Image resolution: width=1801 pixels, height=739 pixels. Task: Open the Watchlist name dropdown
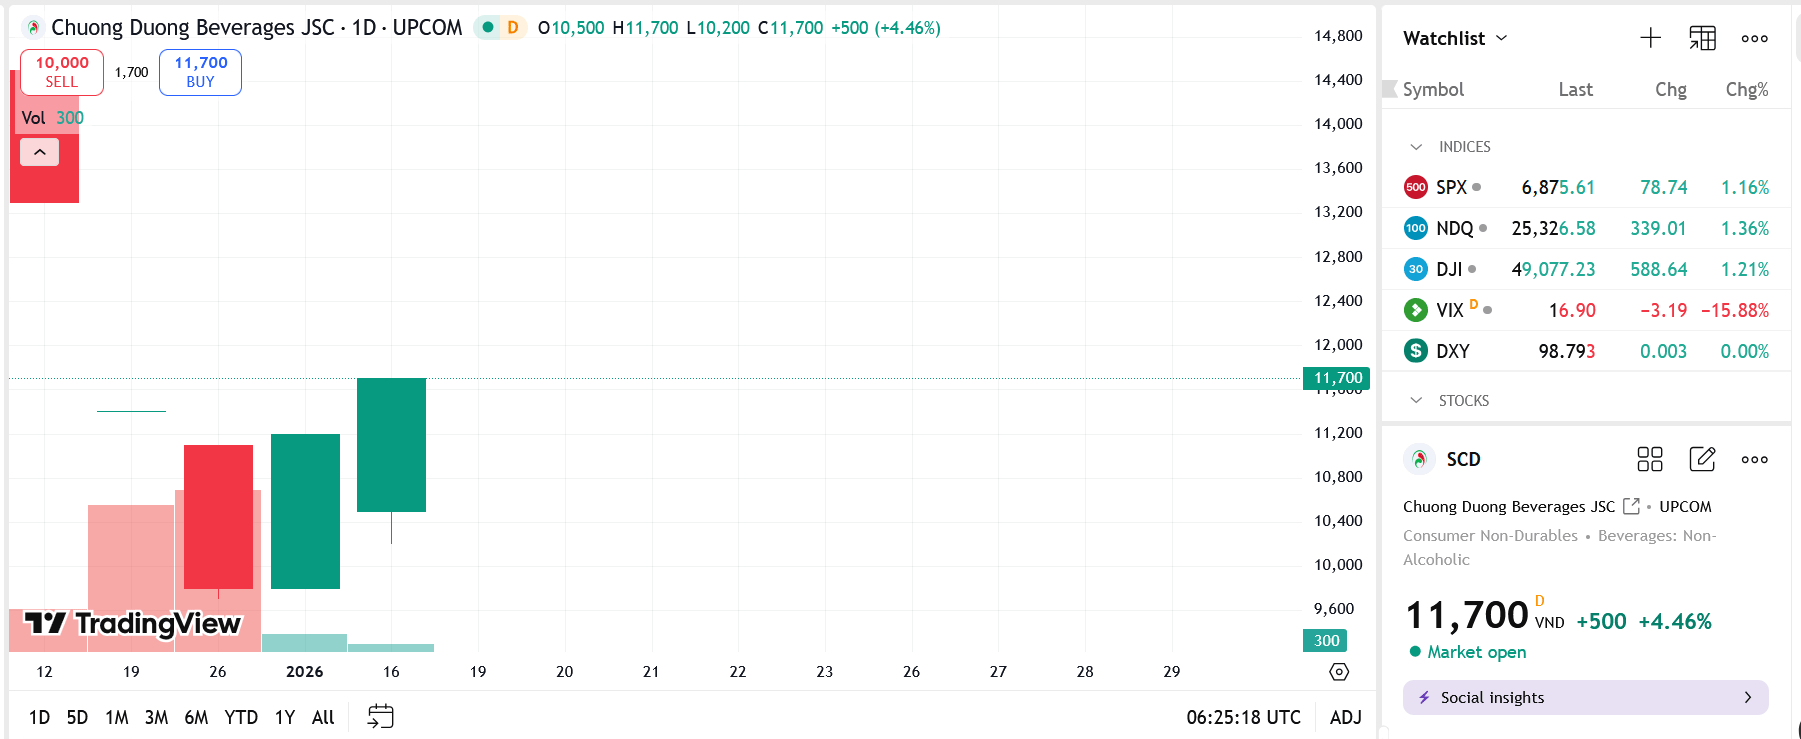click(x=1455, y=38)
